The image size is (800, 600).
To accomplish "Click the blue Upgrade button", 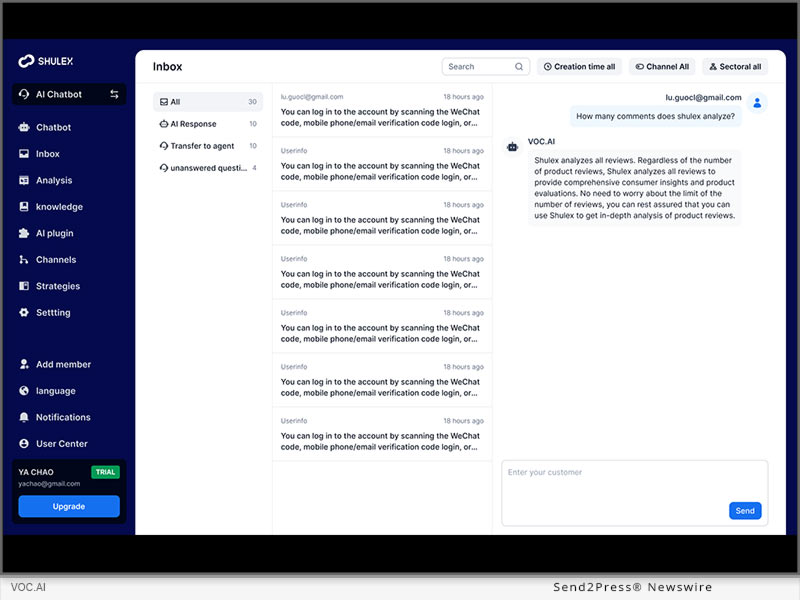I will [69, 506].
